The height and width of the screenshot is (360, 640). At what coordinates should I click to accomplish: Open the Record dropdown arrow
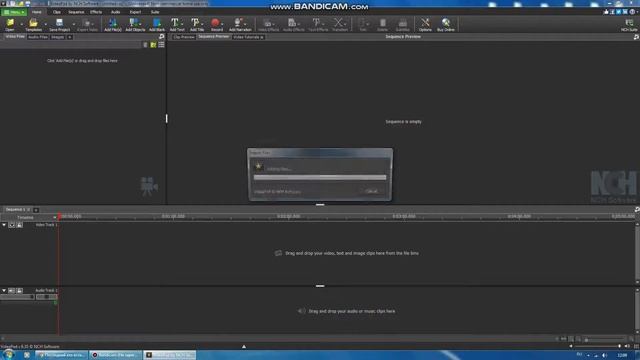222,24
